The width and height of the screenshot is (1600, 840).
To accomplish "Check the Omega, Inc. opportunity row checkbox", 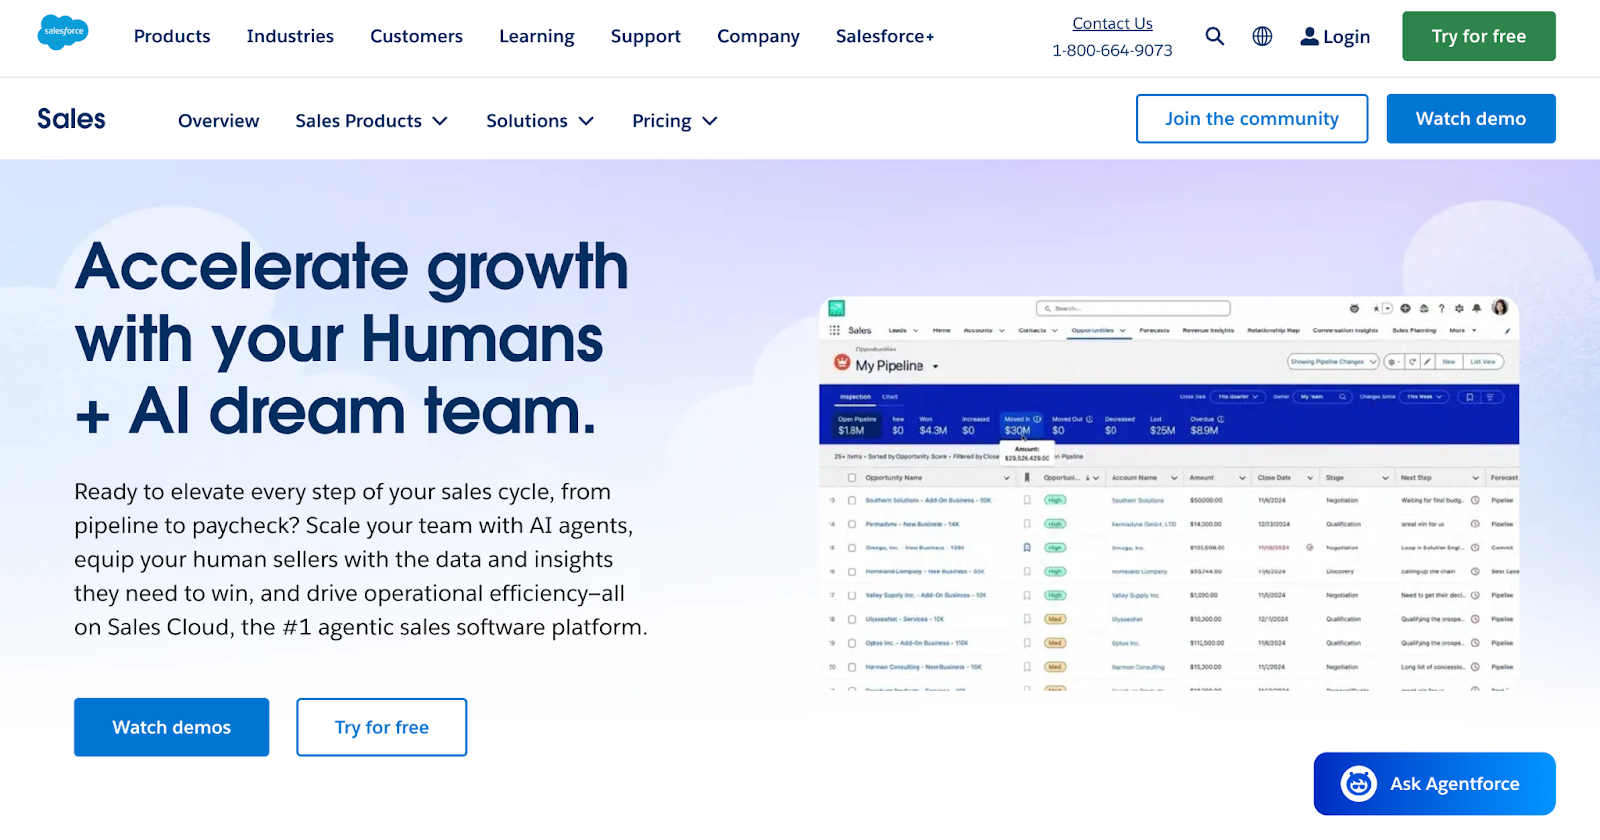I will point(852,548).
